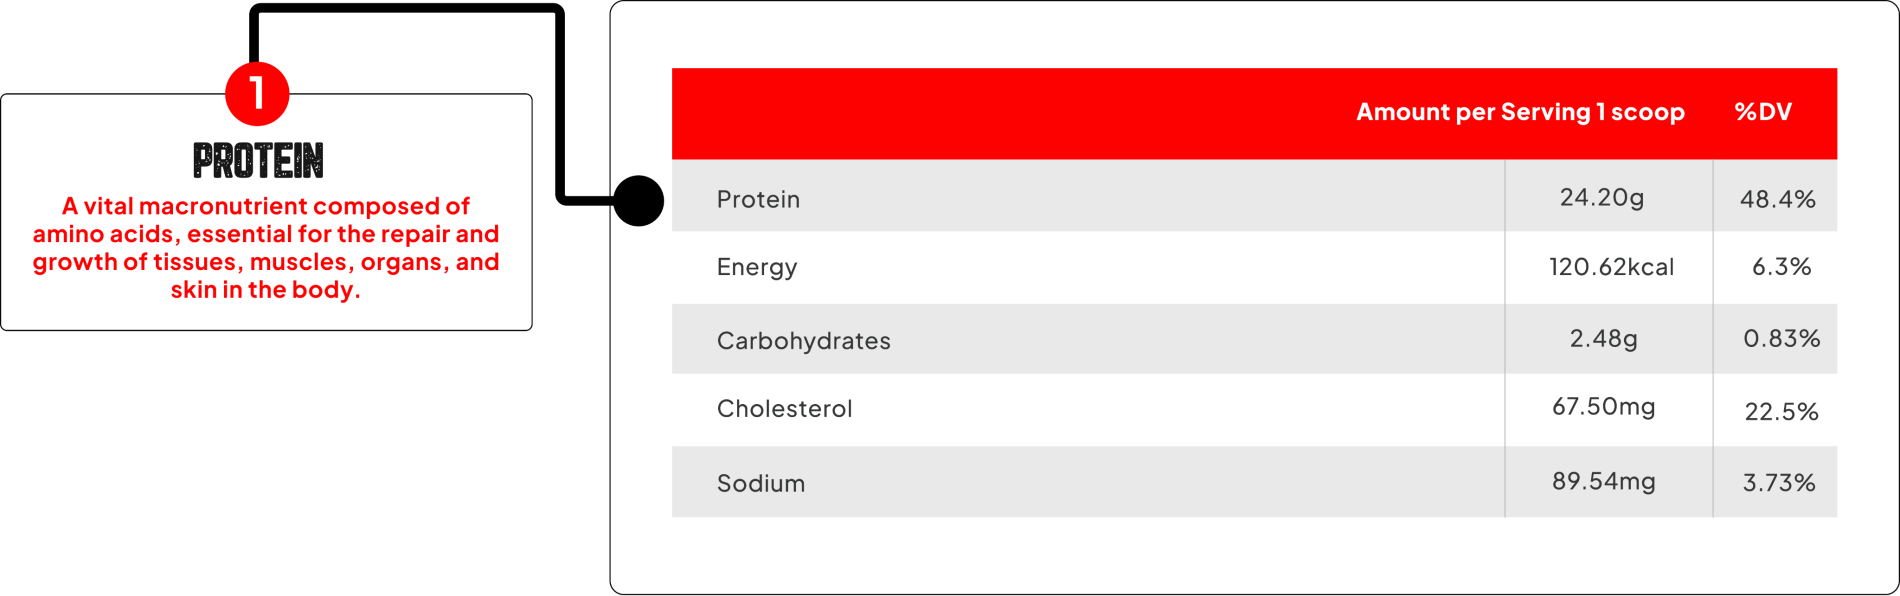This screenshot has height=596, width=1900.
Task: Click the Amount per Serving column header
Action: click(x=1520, y=112)
